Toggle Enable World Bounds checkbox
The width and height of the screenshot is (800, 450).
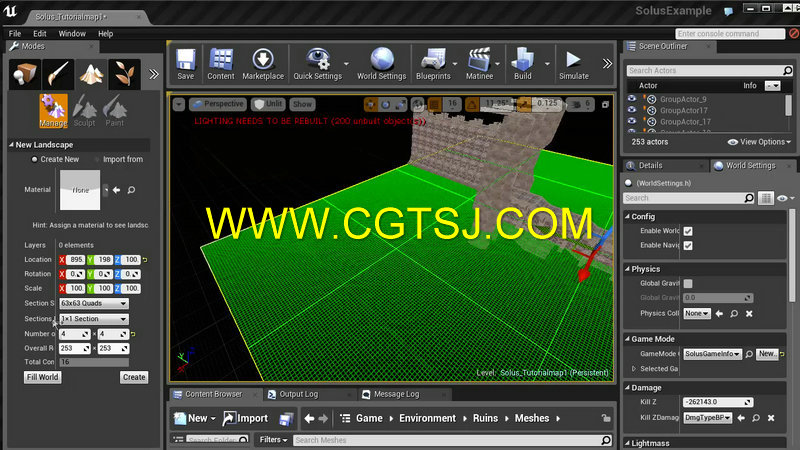(x=688, y=231)
